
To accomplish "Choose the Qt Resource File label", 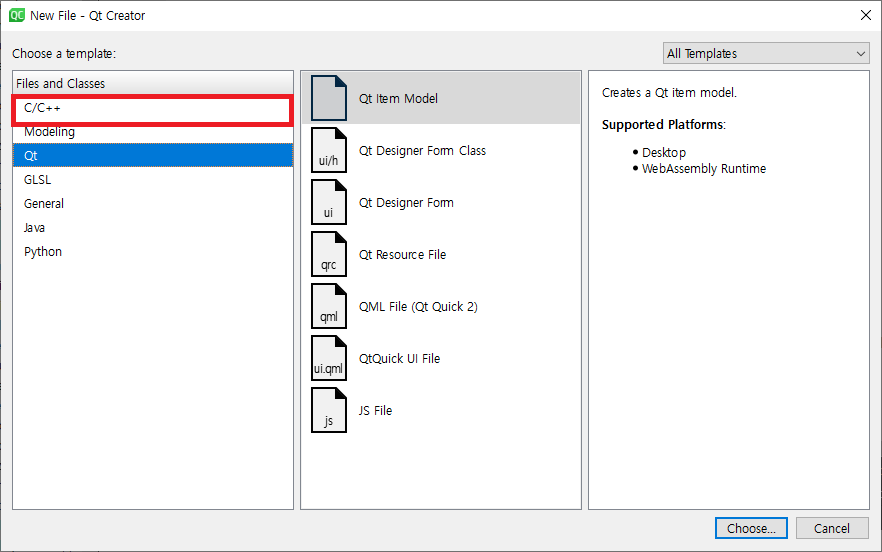I will 403,255.
